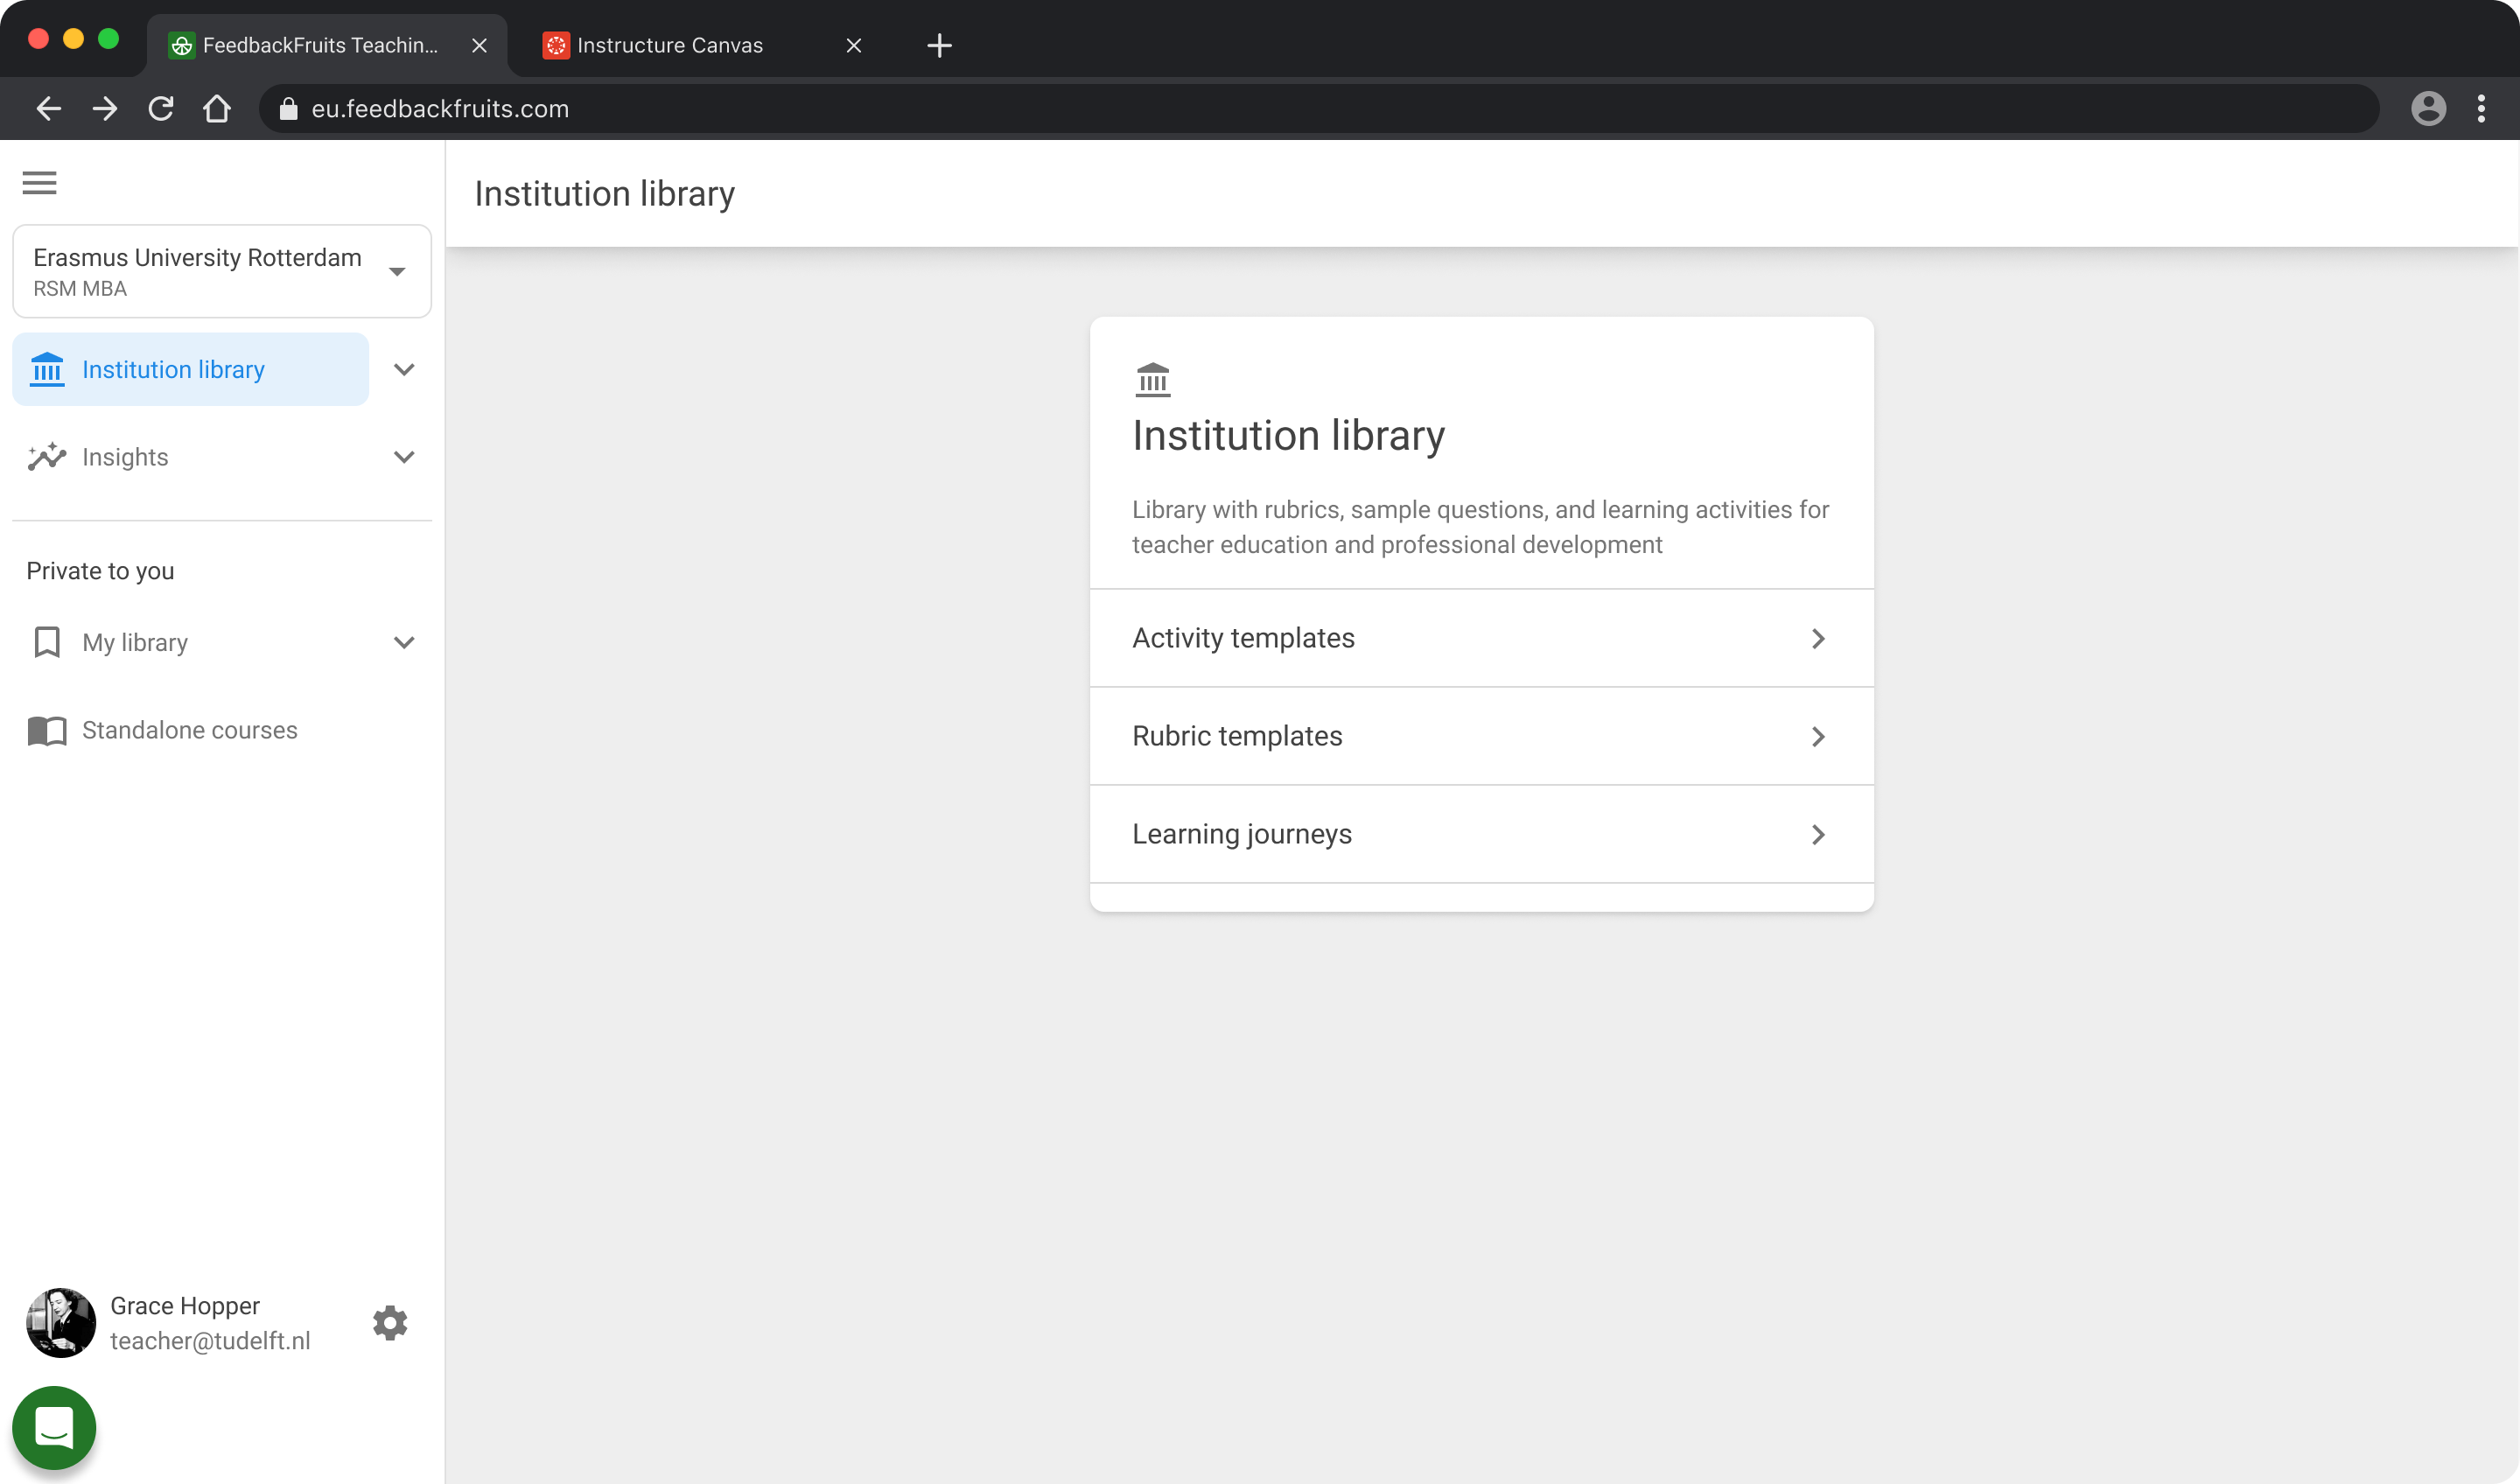The width and height of the screenshot is (2520, 1484).
Task: Close the FeedbackFruits tab
Action: [479, 45]
